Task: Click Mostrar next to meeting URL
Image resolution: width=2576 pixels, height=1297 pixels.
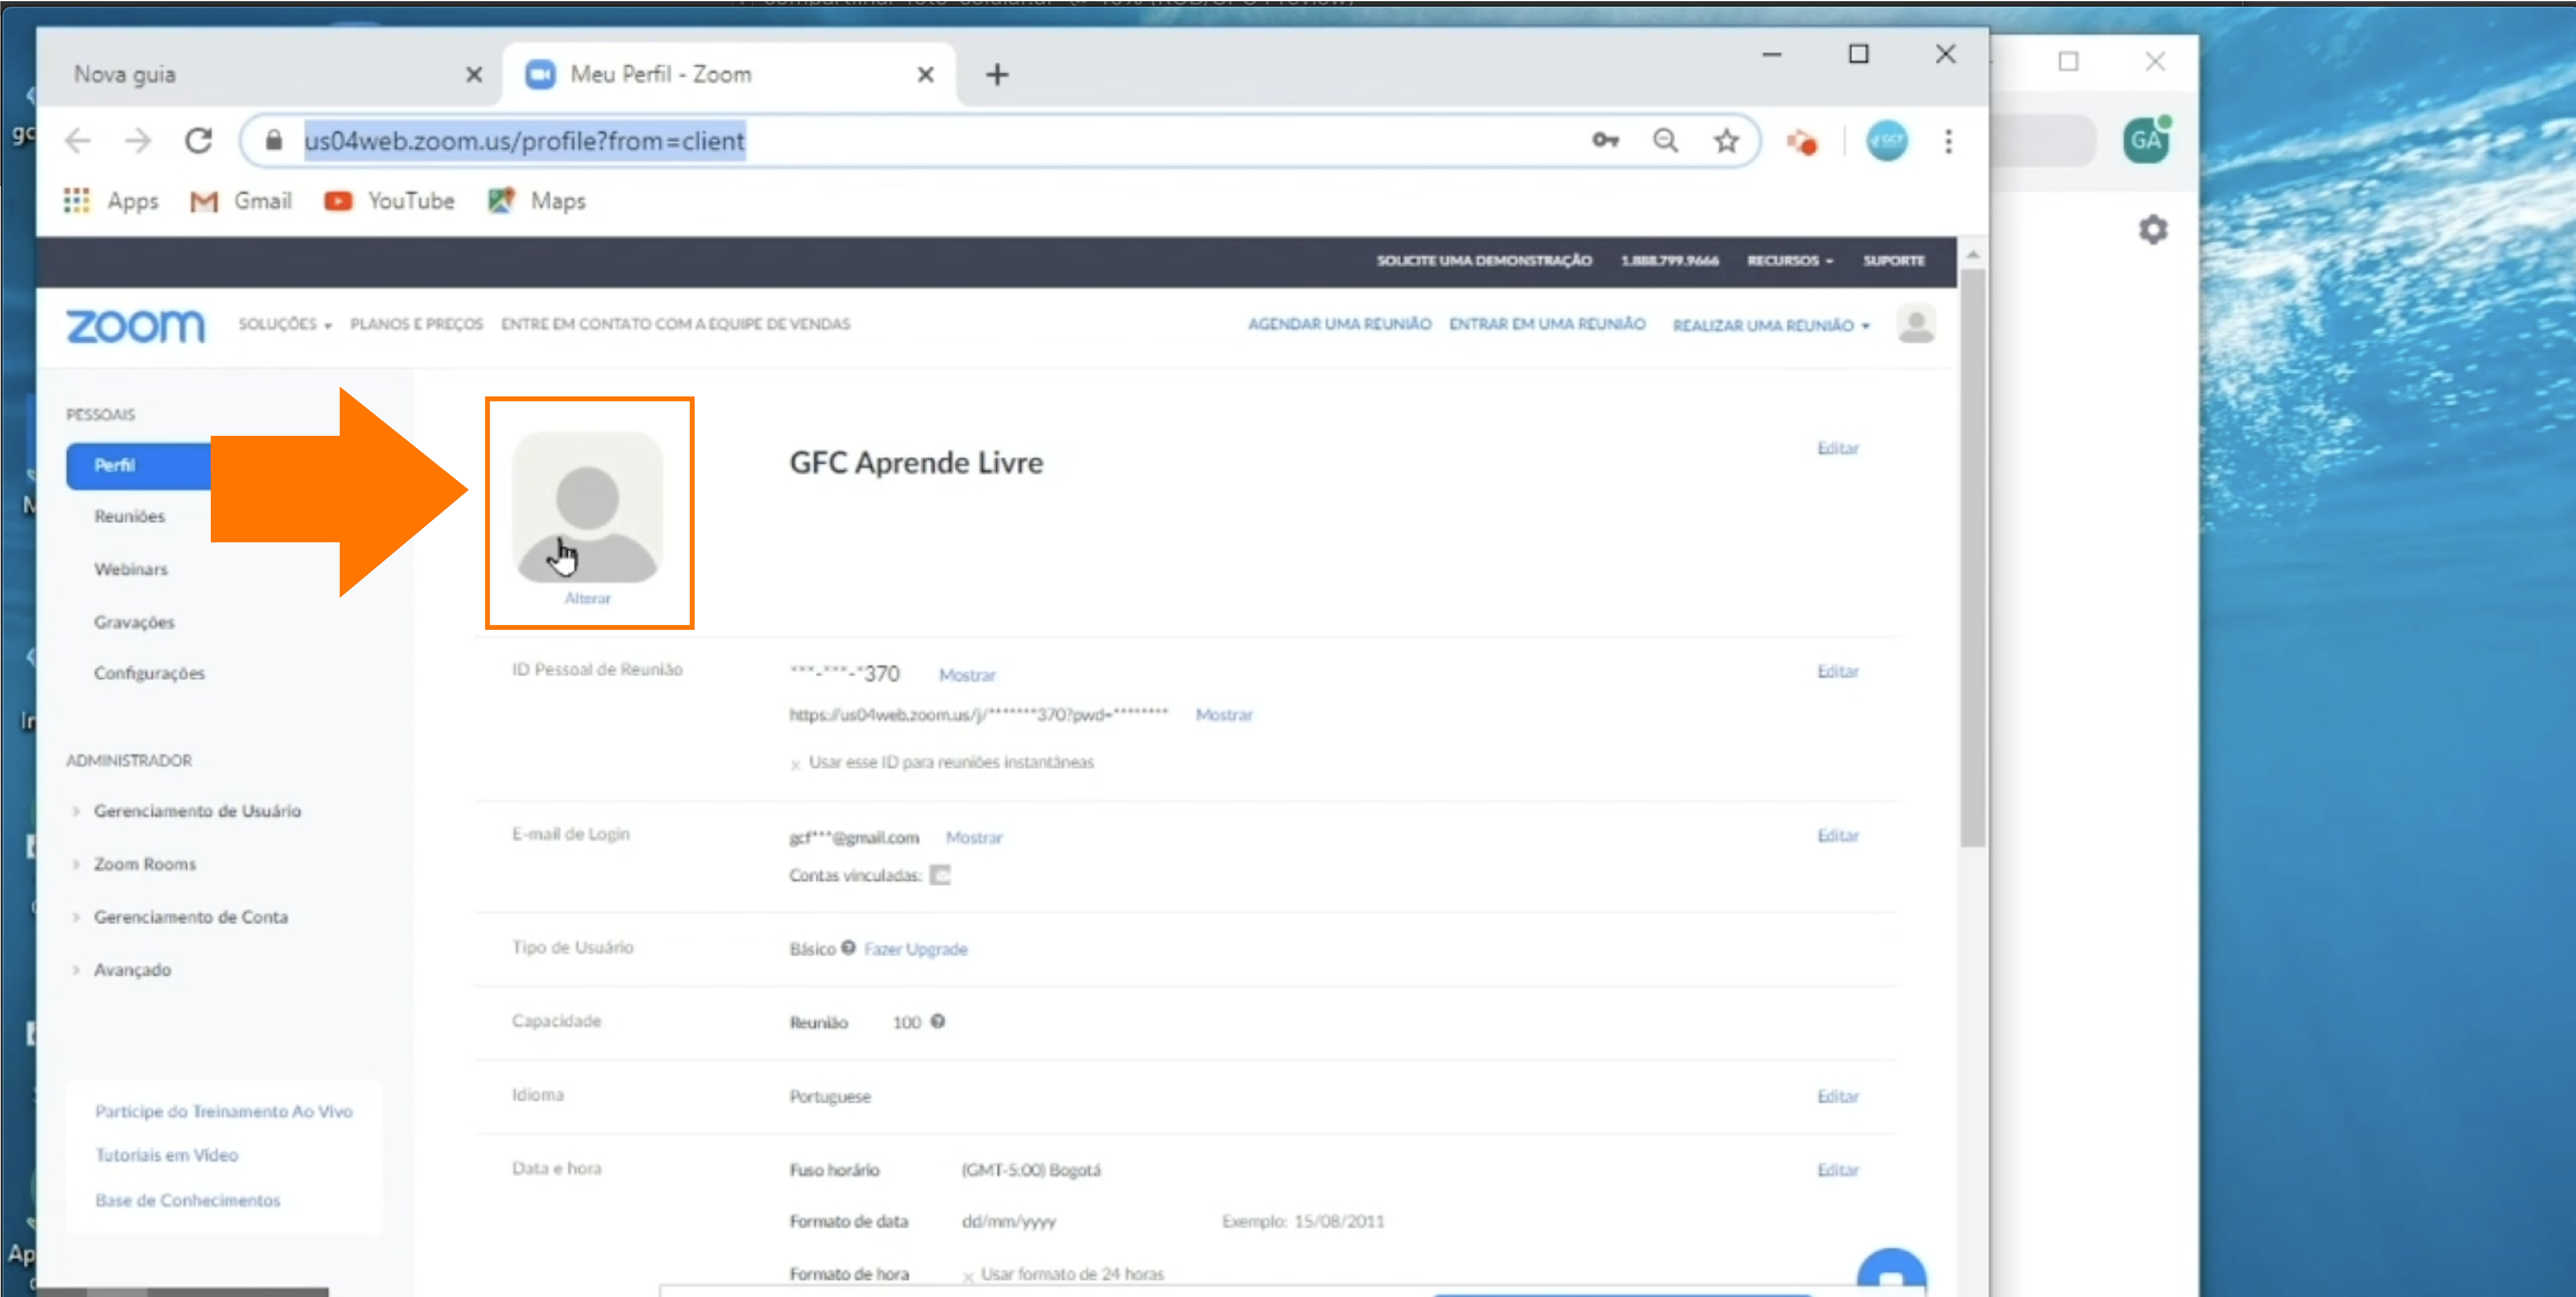Action: pos(1224,715)
